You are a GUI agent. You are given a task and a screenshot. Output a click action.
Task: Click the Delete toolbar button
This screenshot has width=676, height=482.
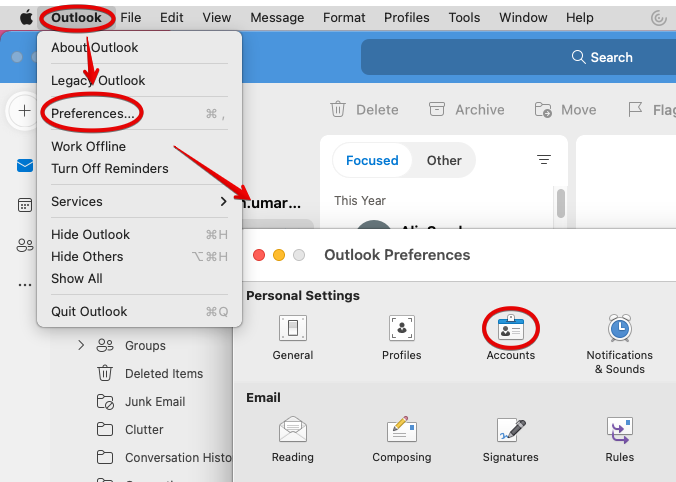(x=365, y=110)
